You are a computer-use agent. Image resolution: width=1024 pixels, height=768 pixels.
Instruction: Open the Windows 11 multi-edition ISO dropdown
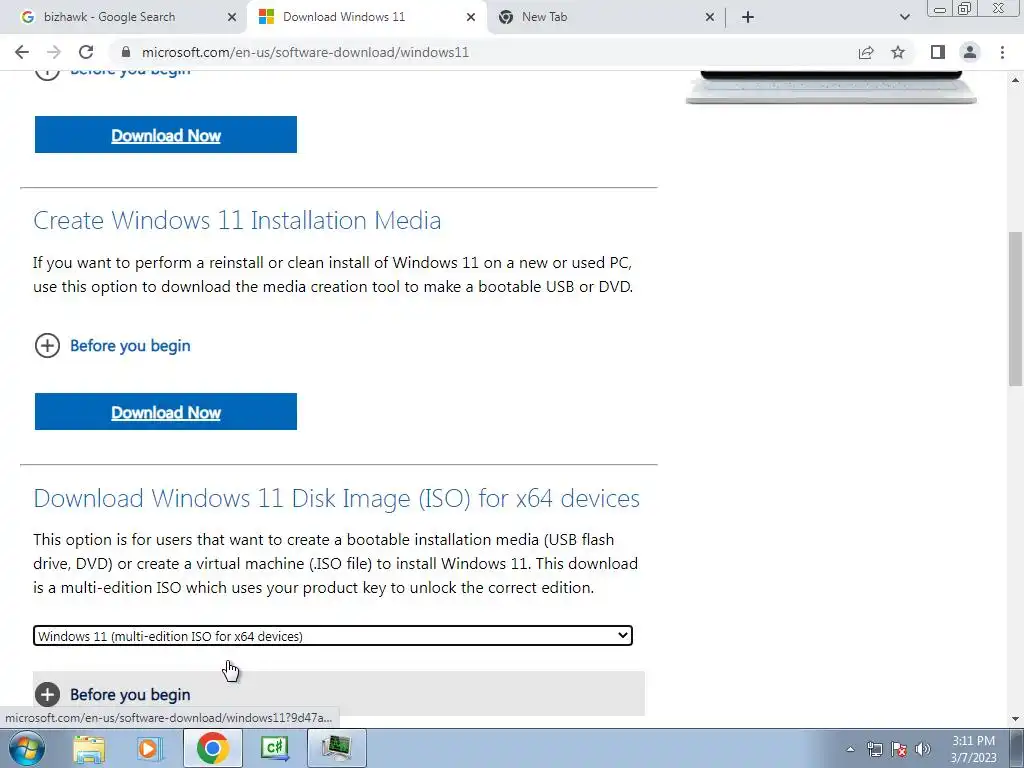click(x=332, y=635)
